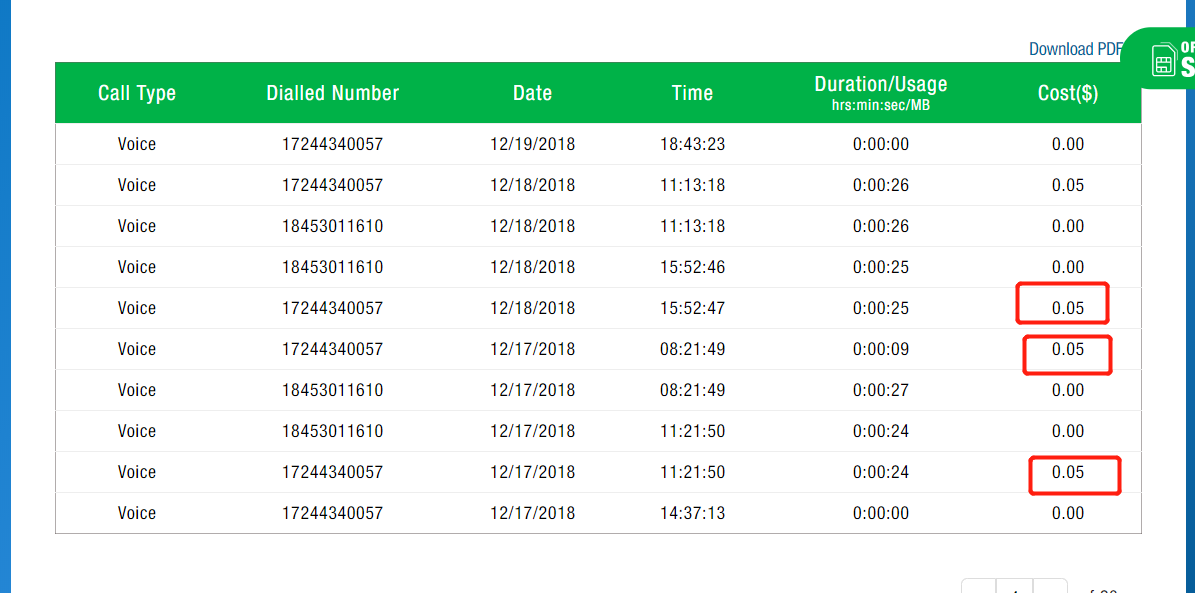
Task: Click the 0:00:09 duration cell
Action: tap(880, 349)
